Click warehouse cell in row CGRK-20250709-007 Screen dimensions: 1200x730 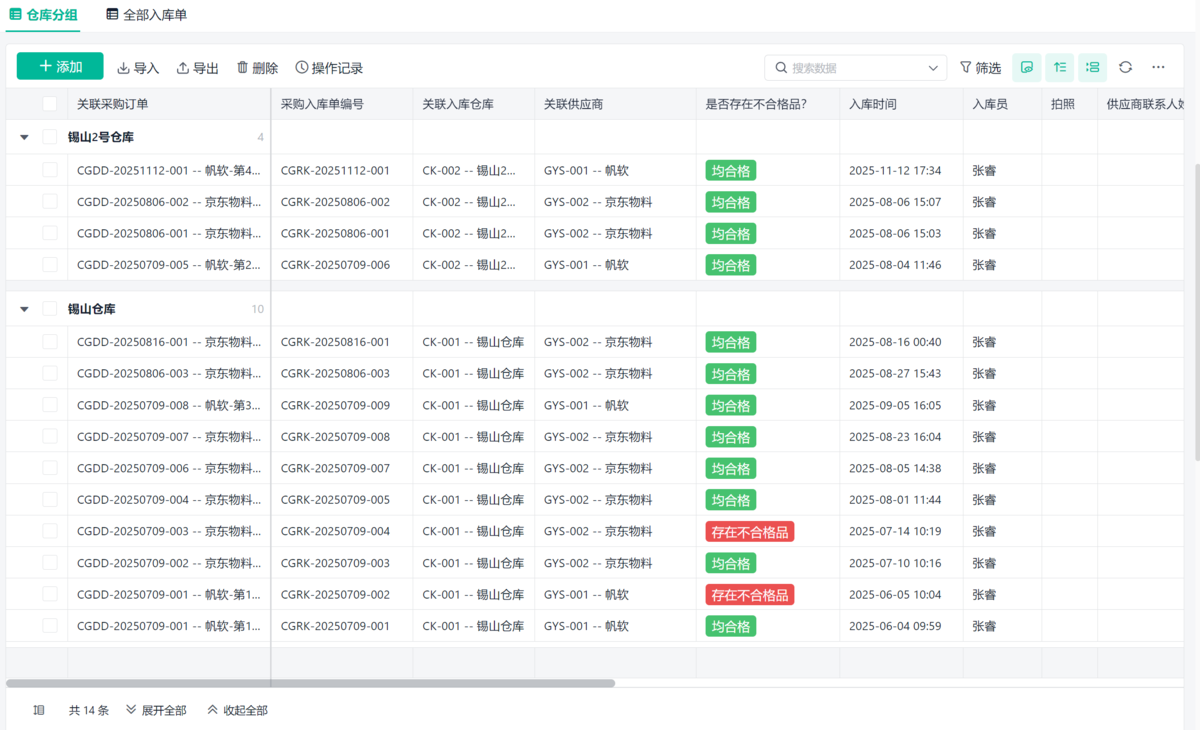tap(473, 469)
